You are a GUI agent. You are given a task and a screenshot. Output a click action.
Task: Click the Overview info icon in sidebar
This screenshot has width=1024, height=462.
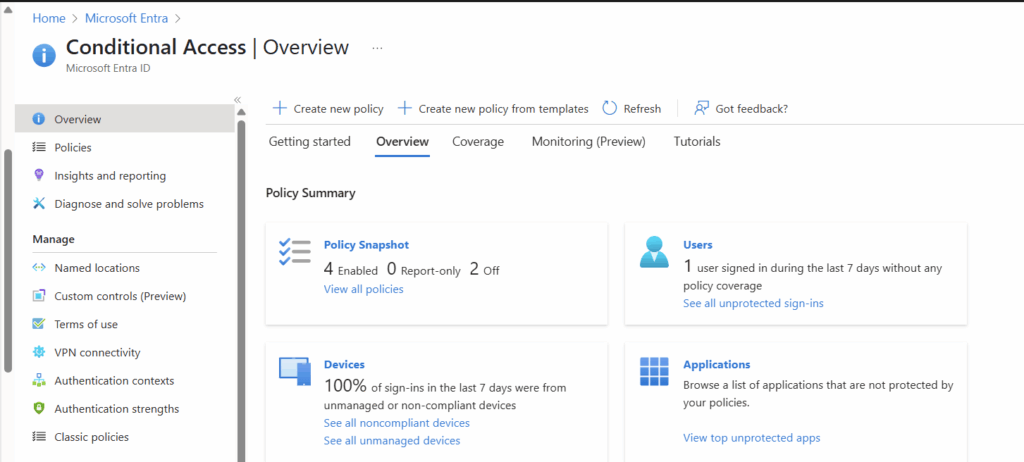pos(39,119)
